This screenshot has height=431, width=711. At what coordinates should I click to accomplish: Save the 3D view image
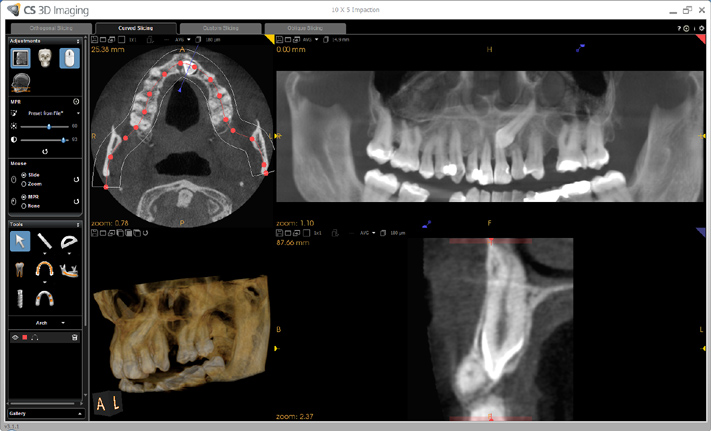[94, 233]
